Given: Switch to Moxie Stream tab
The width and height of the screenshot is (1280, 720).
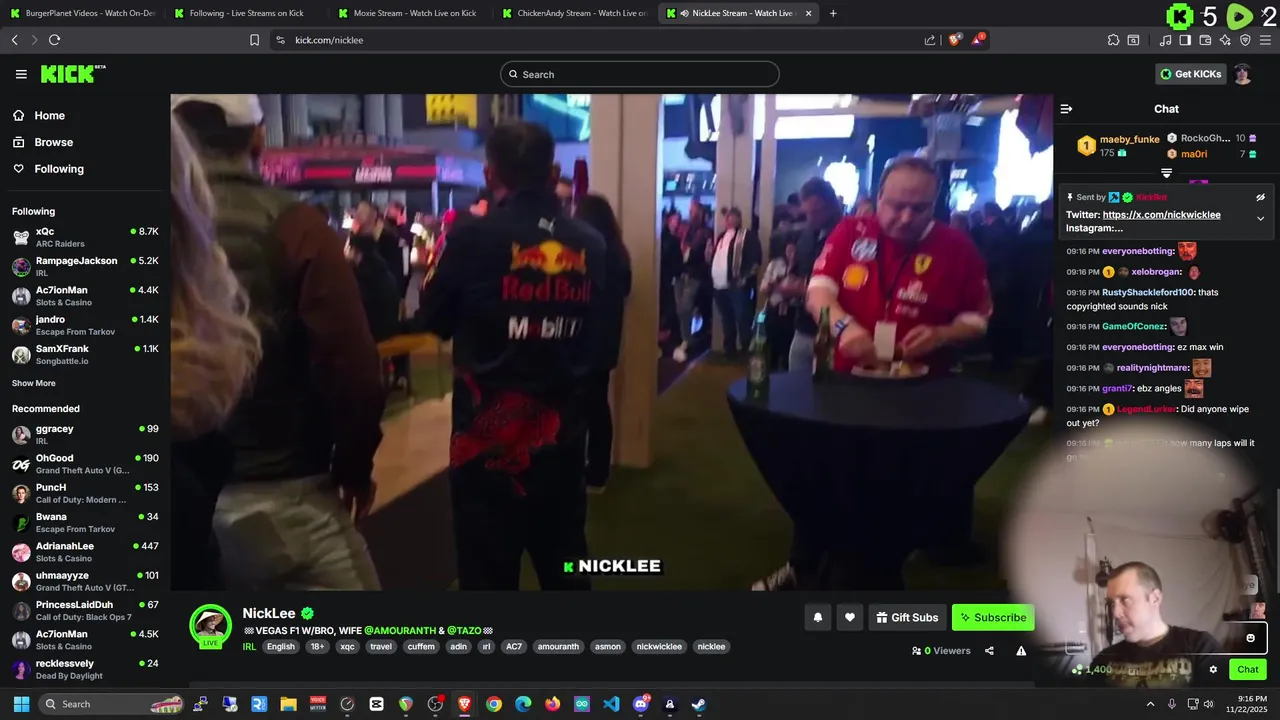Looking at the screenshot, I should tap(411, 13).
